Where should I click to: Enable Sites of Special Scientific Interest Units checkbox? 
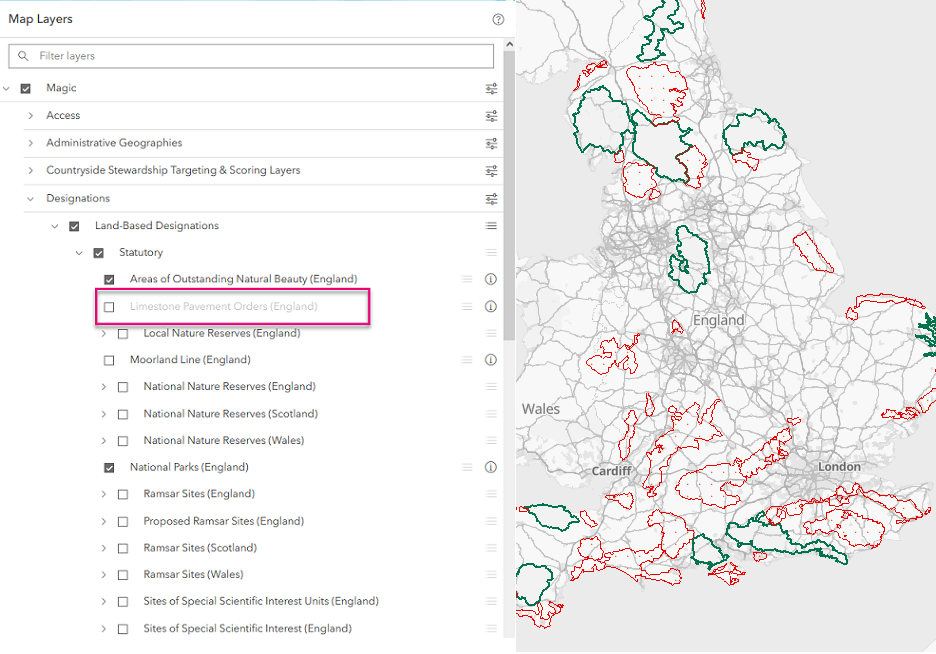[123, 601]
